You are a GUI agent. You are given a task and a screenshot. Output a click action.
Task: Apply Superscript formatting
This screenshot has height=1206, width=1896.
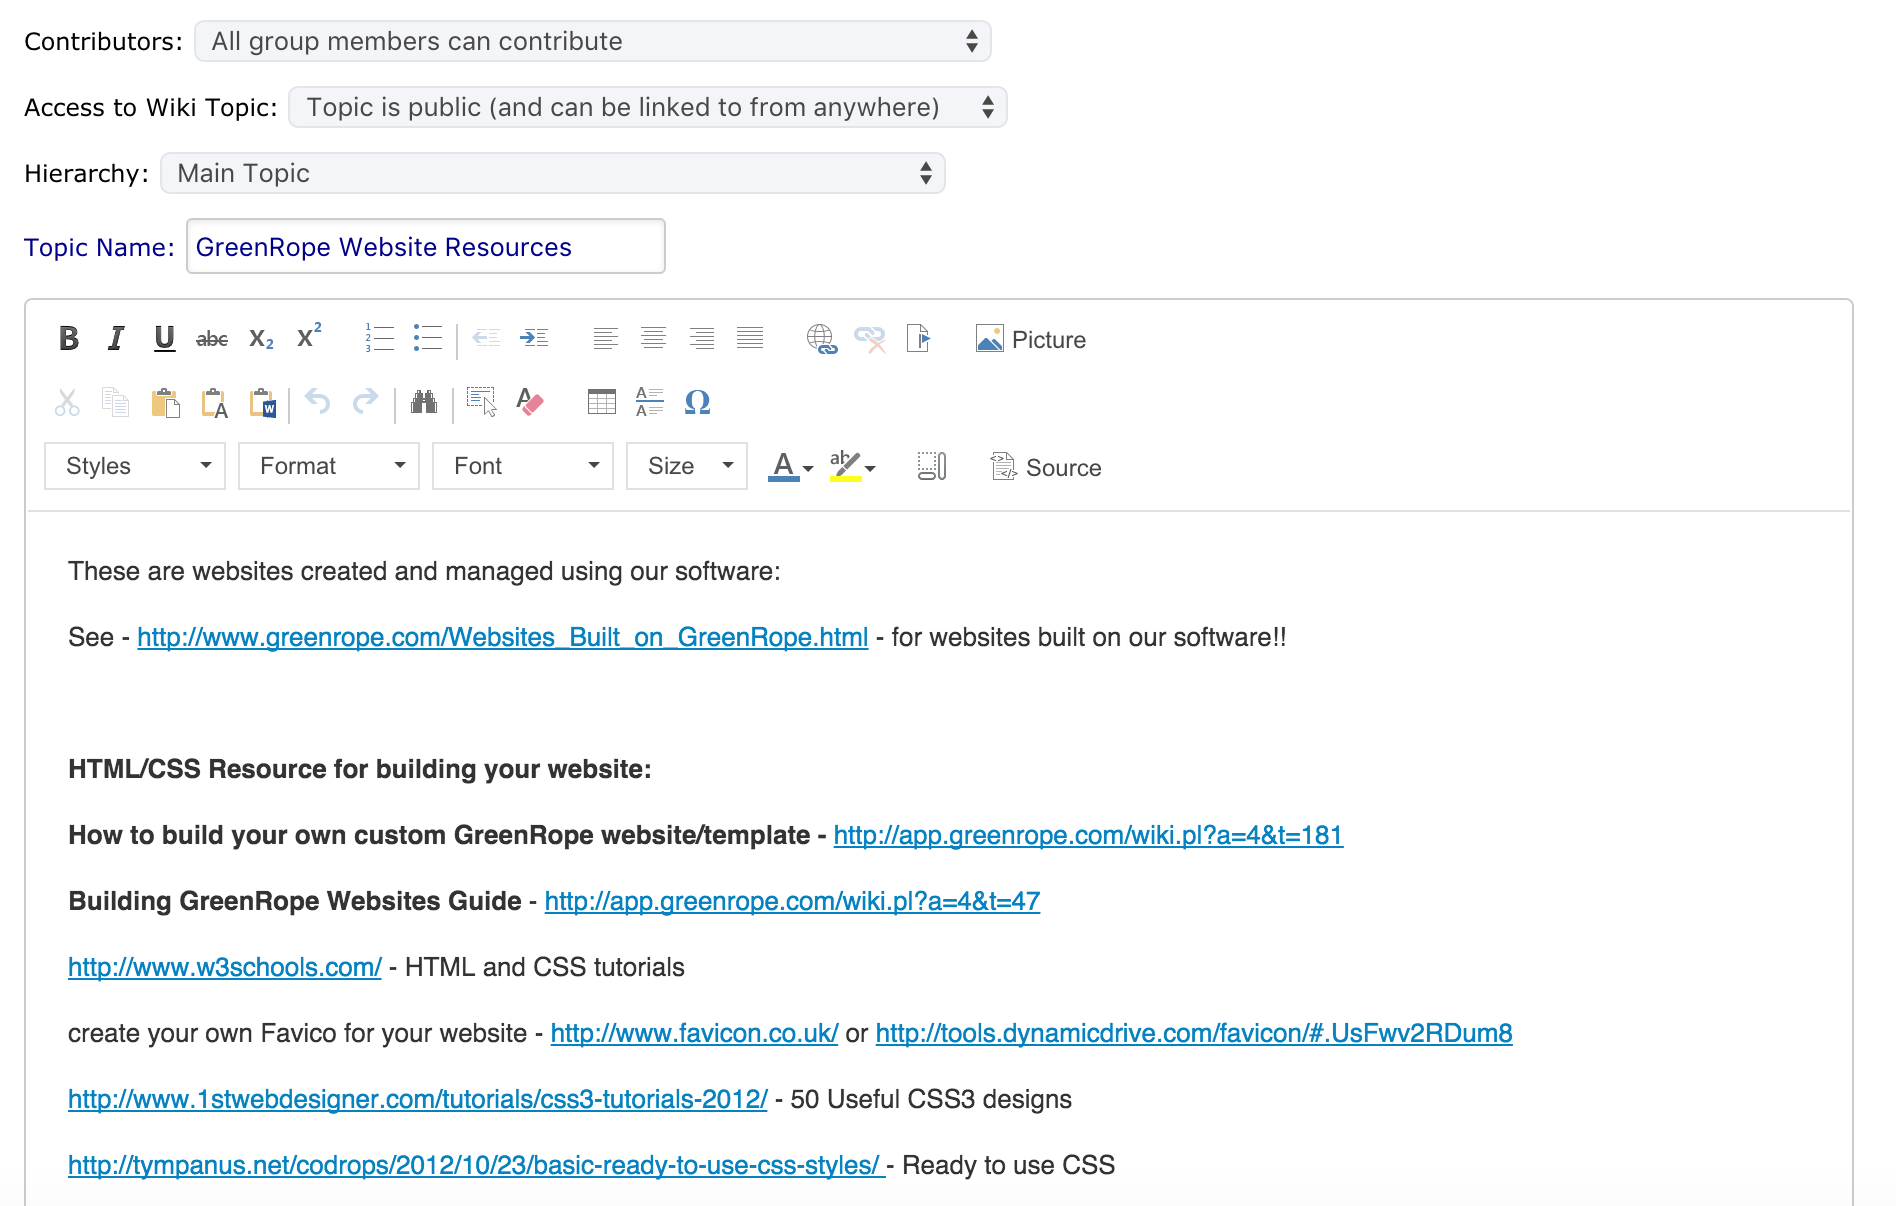click(309, 337)
